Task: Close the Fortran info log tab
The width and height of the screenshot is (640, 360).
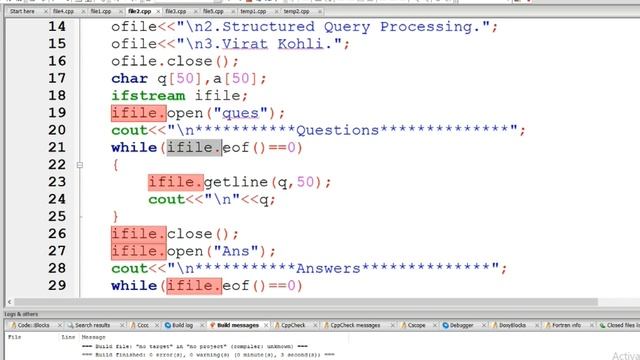Action: [x=591, y=325]
